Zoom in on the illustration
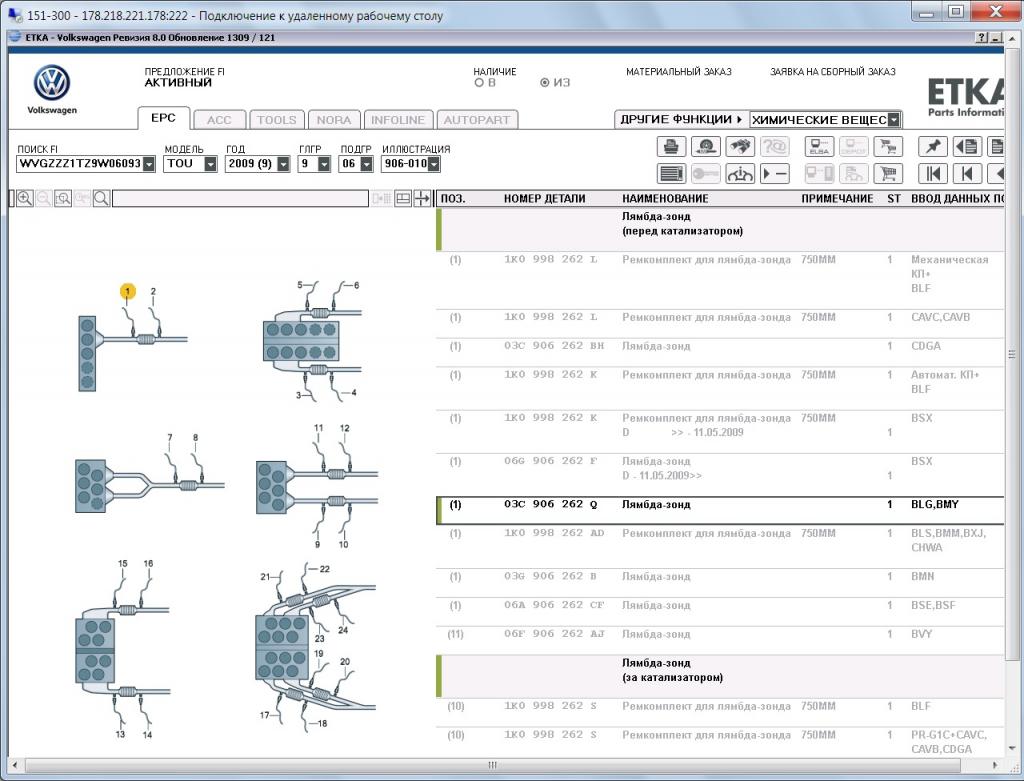 point(25,199)
